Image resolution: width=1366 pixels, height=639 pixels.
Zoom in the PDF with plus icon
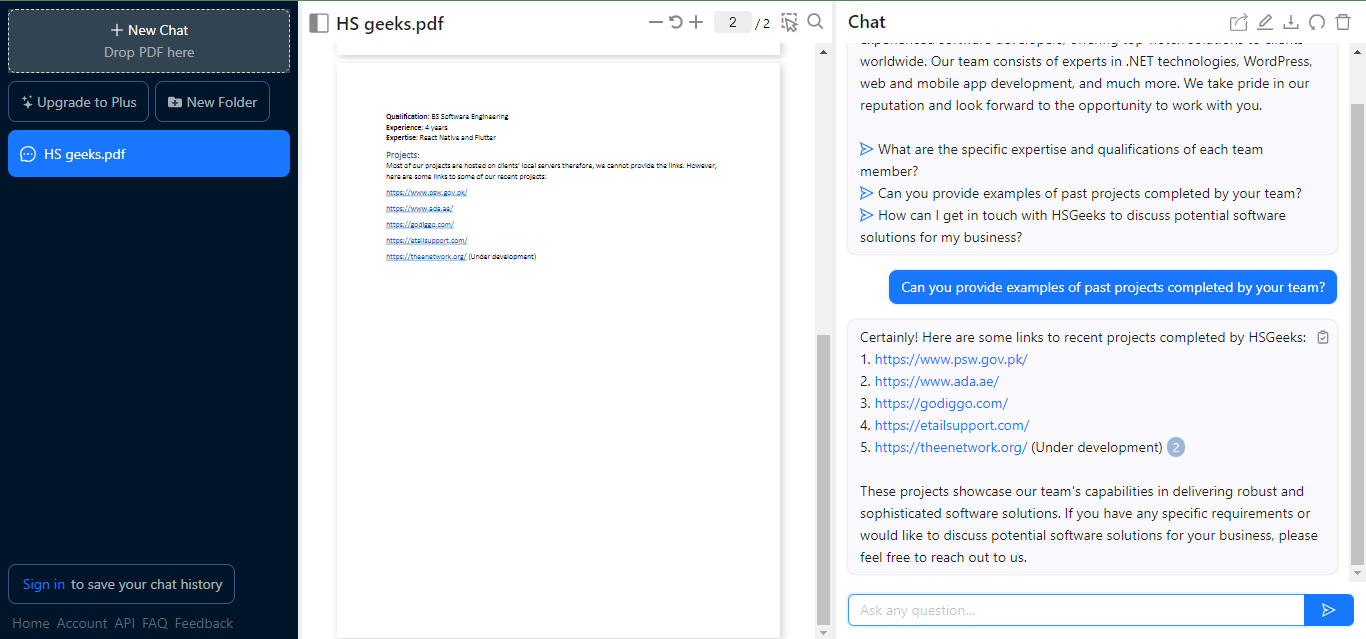[x=696, y=22]
